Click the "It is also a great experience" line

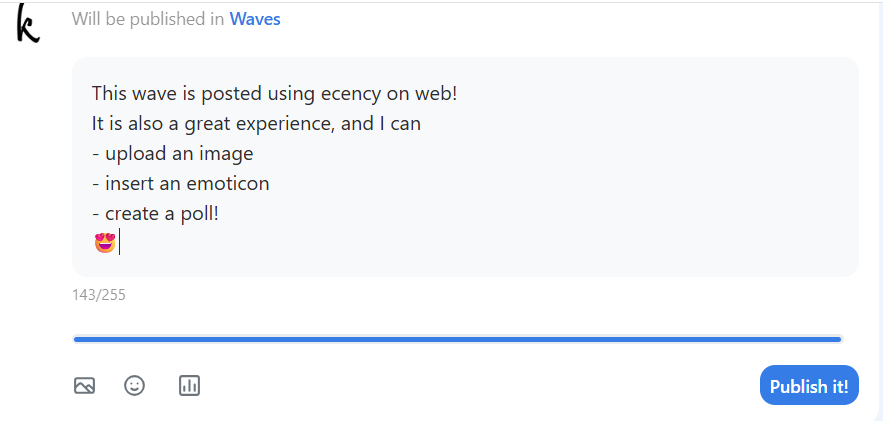click(x=256, y=123)
